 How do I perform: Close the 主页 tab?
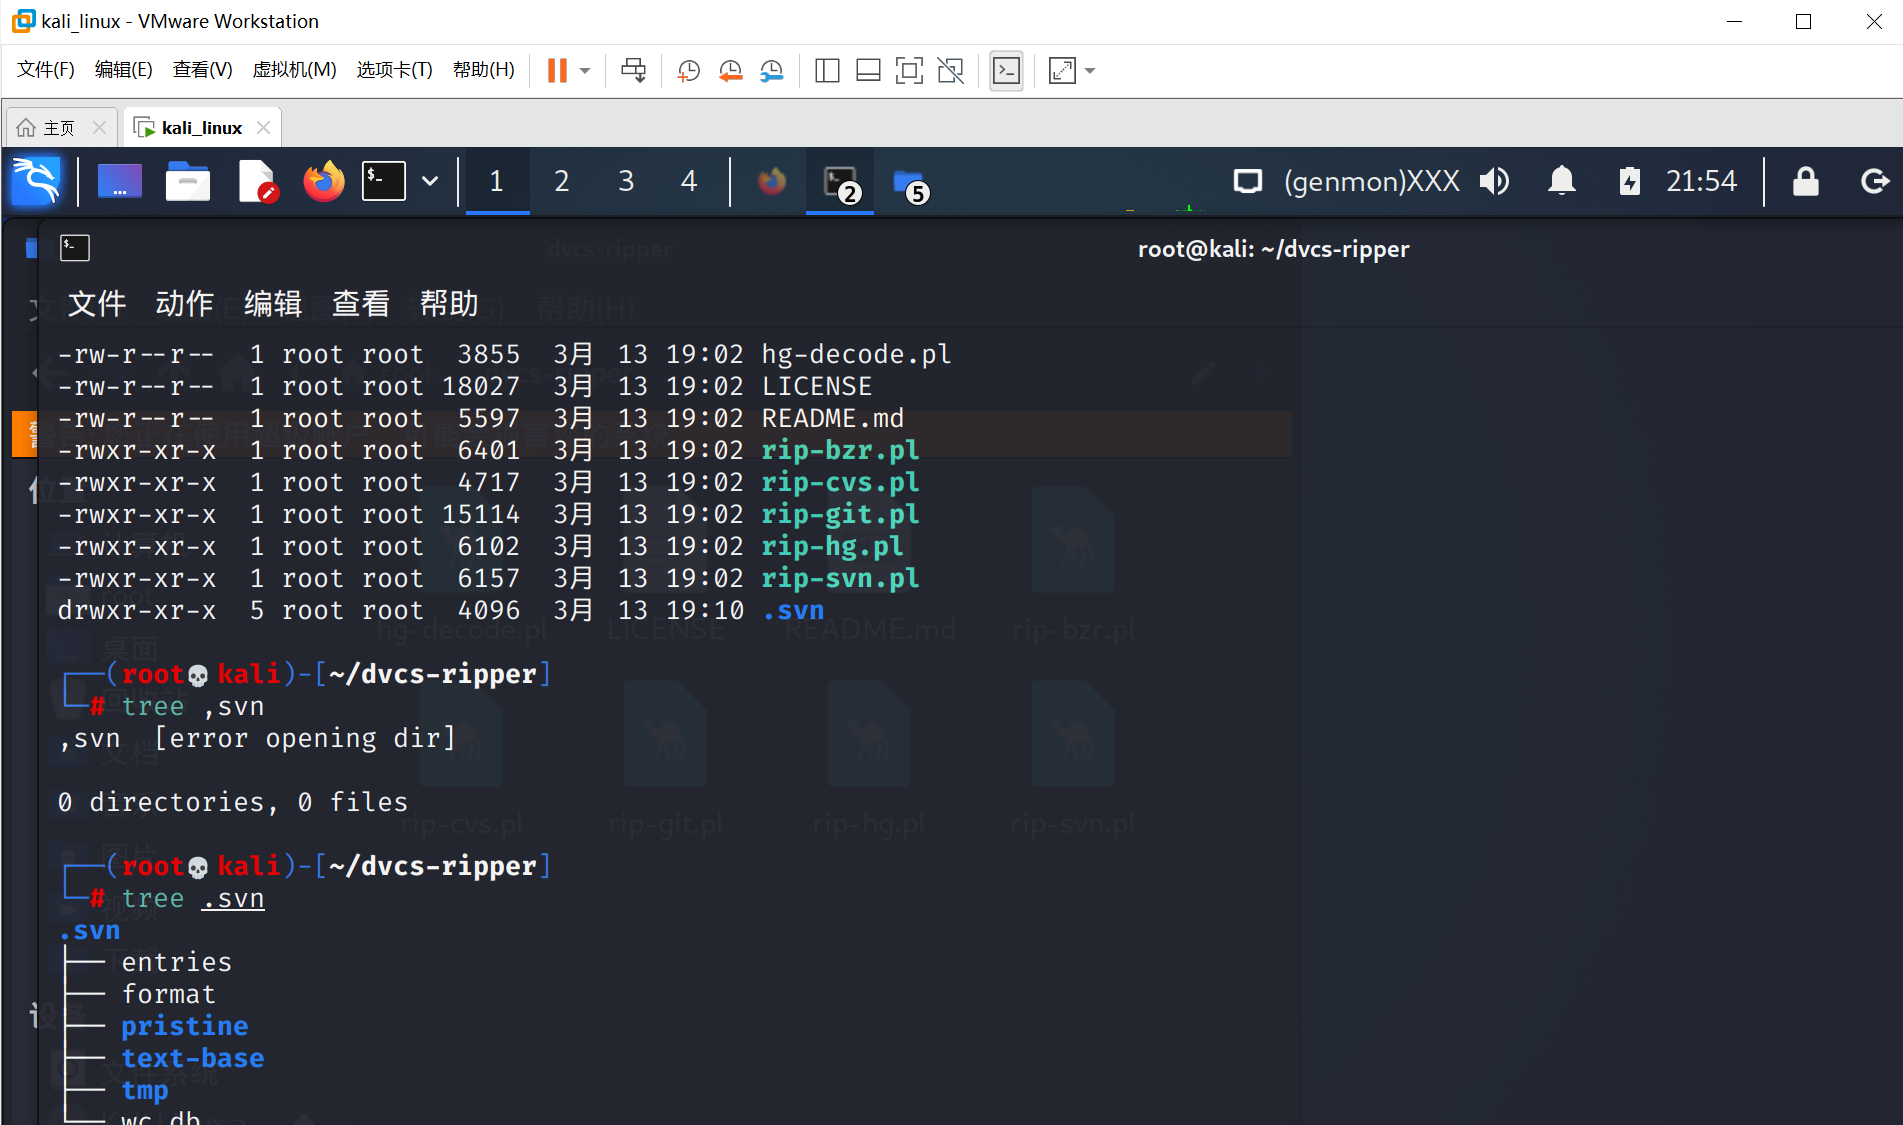click(x=99, y=127)
